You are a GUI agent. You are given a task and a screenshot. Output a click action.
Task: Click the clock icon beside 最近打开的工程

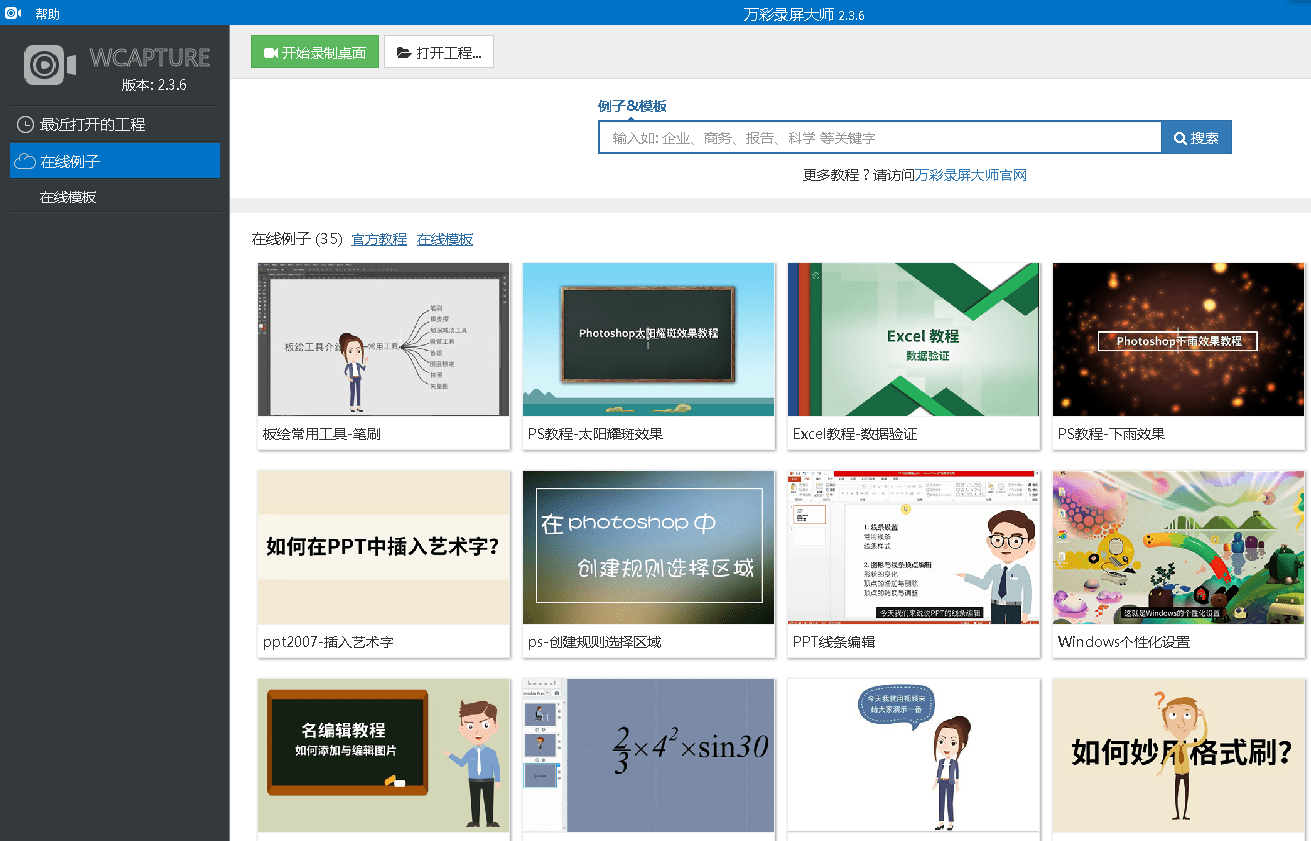tap(25, 125)
